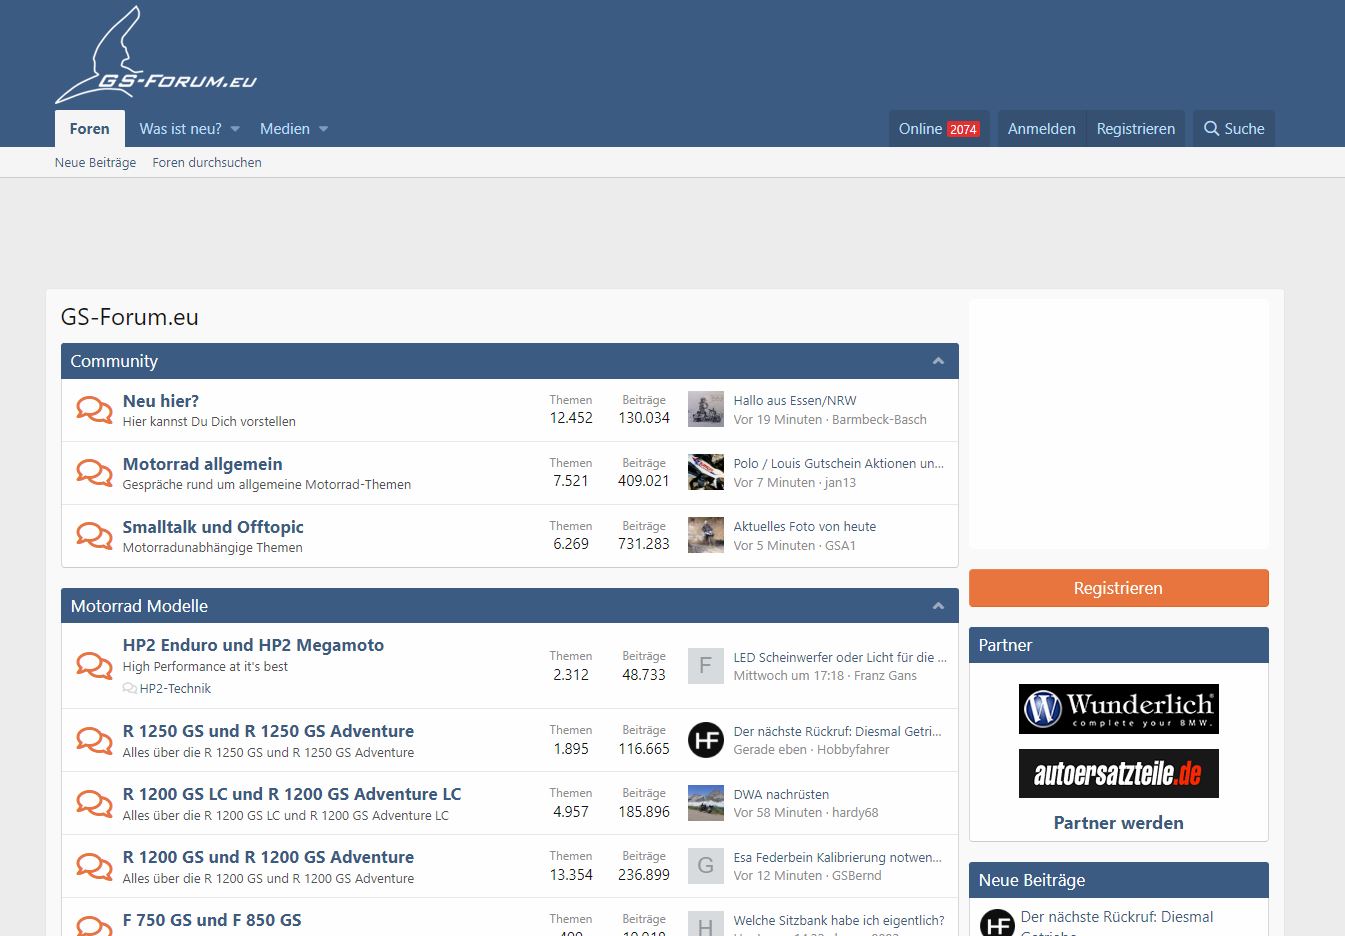
Task: Click the forum icon beside R 1200 GS und R 1200 GS Adventure
Action: 94,866
